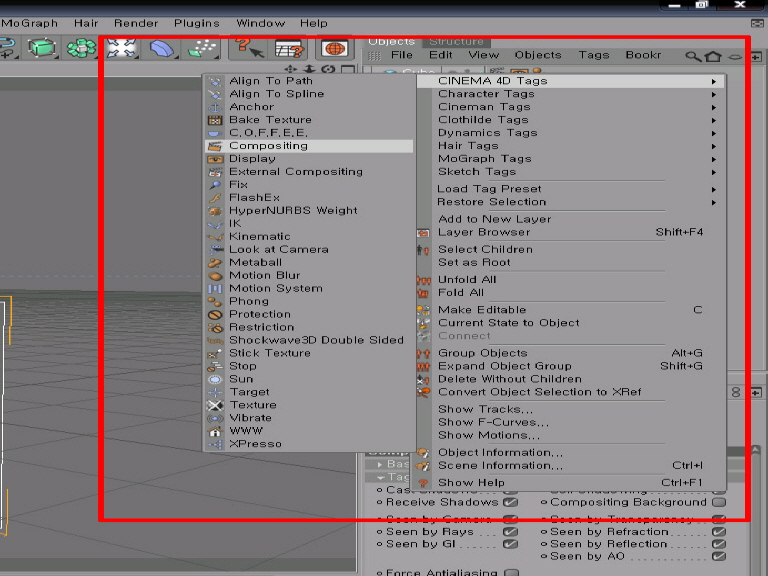Open Layer Browser
This screenshot has width=768, height=576.
click(571, 232)
